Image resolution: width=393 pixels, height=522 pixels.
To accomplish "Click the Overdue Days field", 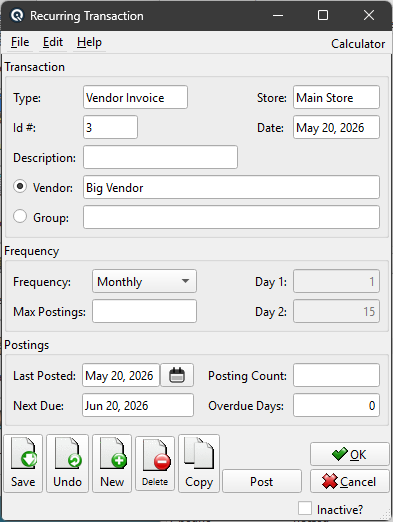I will (x=336, y=405).
